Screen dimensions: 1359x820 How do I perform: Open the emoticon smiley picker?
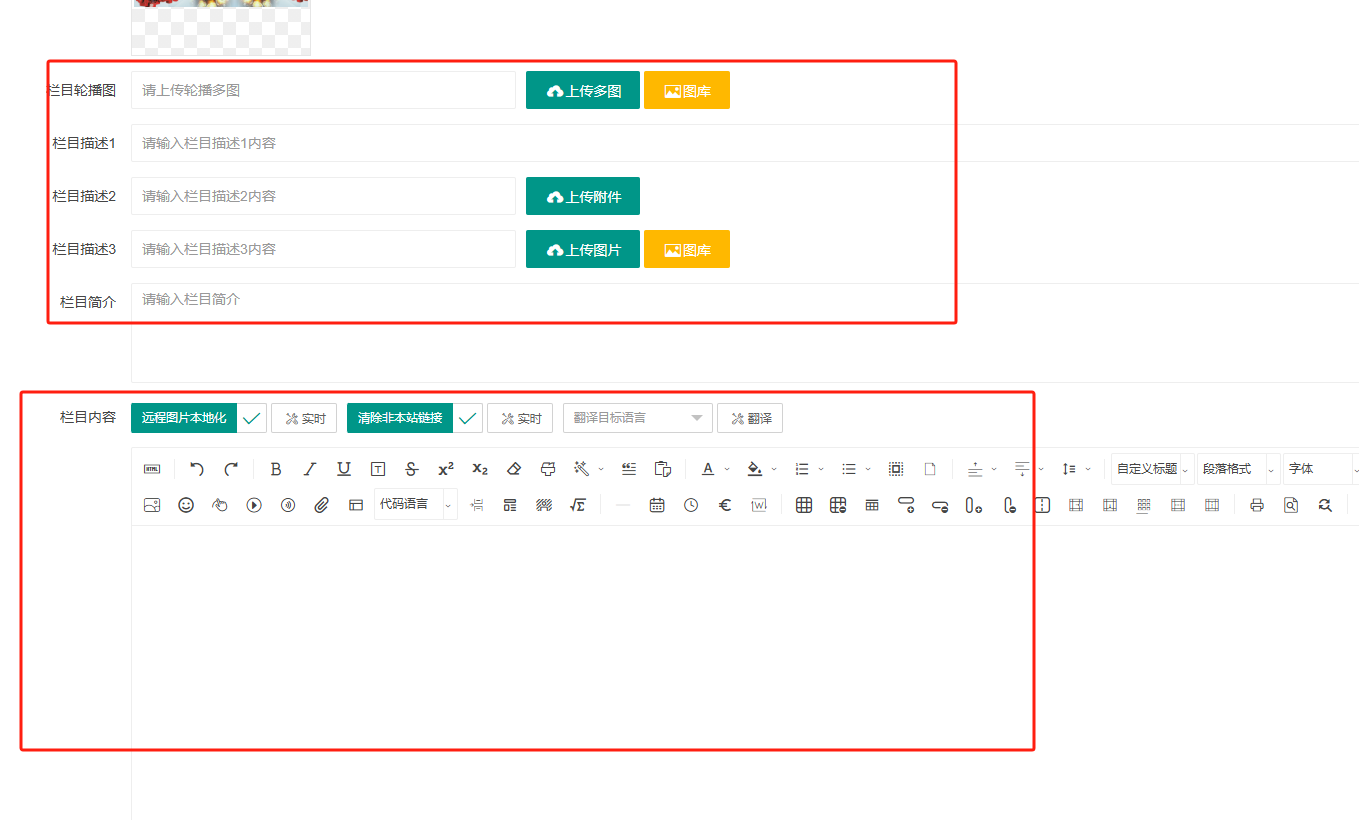pyautogui.click(x=186, y=505)
